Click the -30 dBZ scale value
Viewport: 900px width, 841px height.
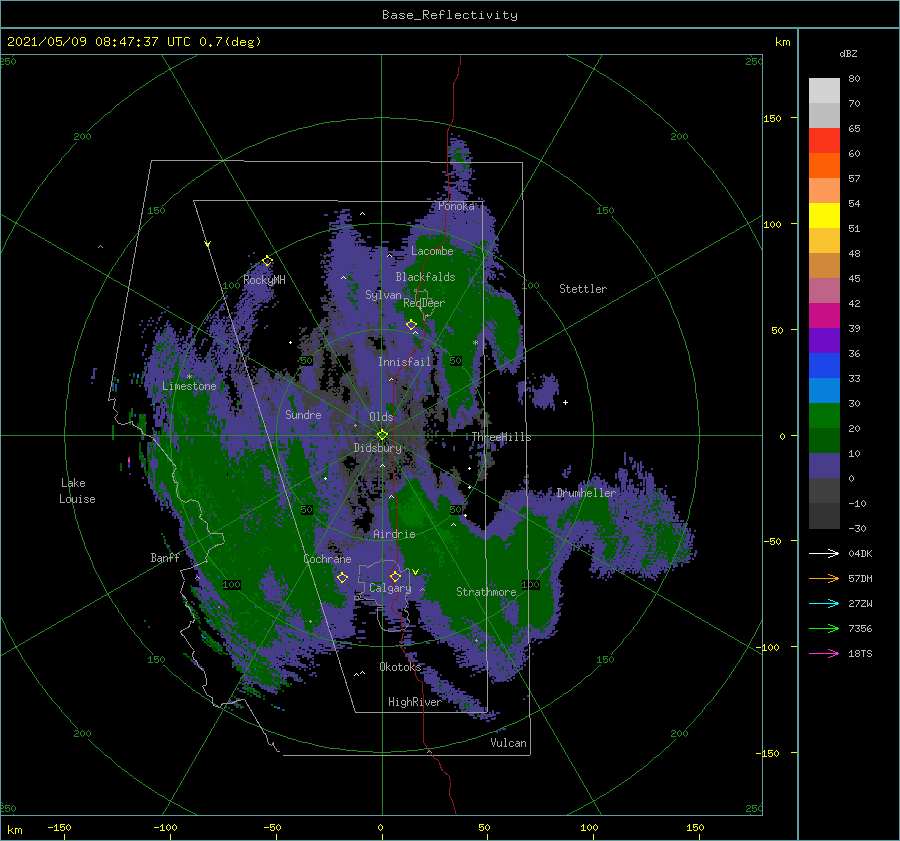[x=857, y=528]
